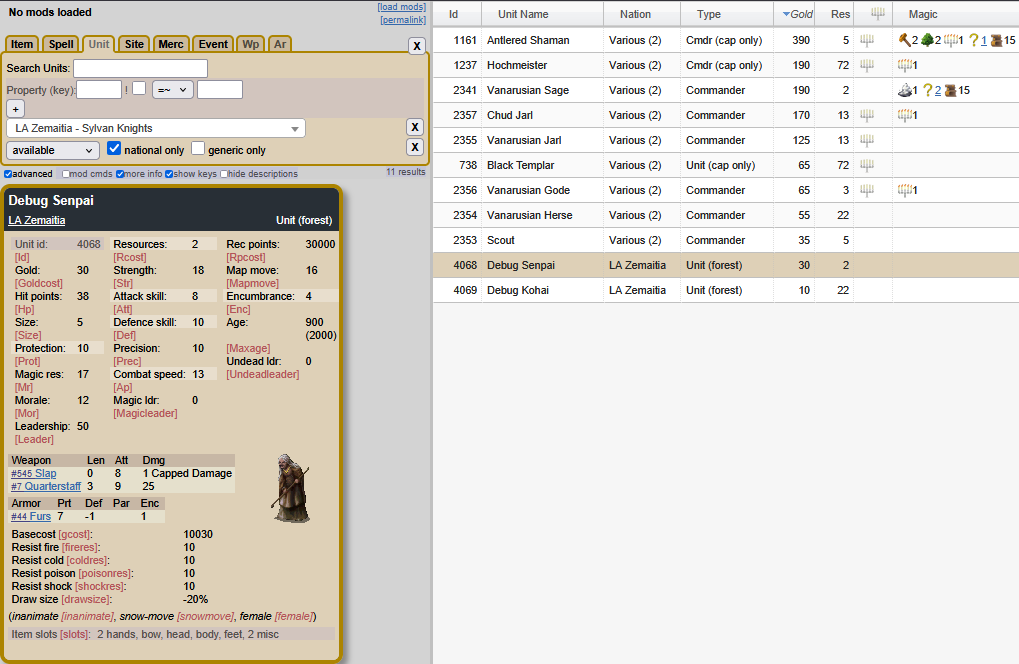Switch to the Item tab

(21, 44)
